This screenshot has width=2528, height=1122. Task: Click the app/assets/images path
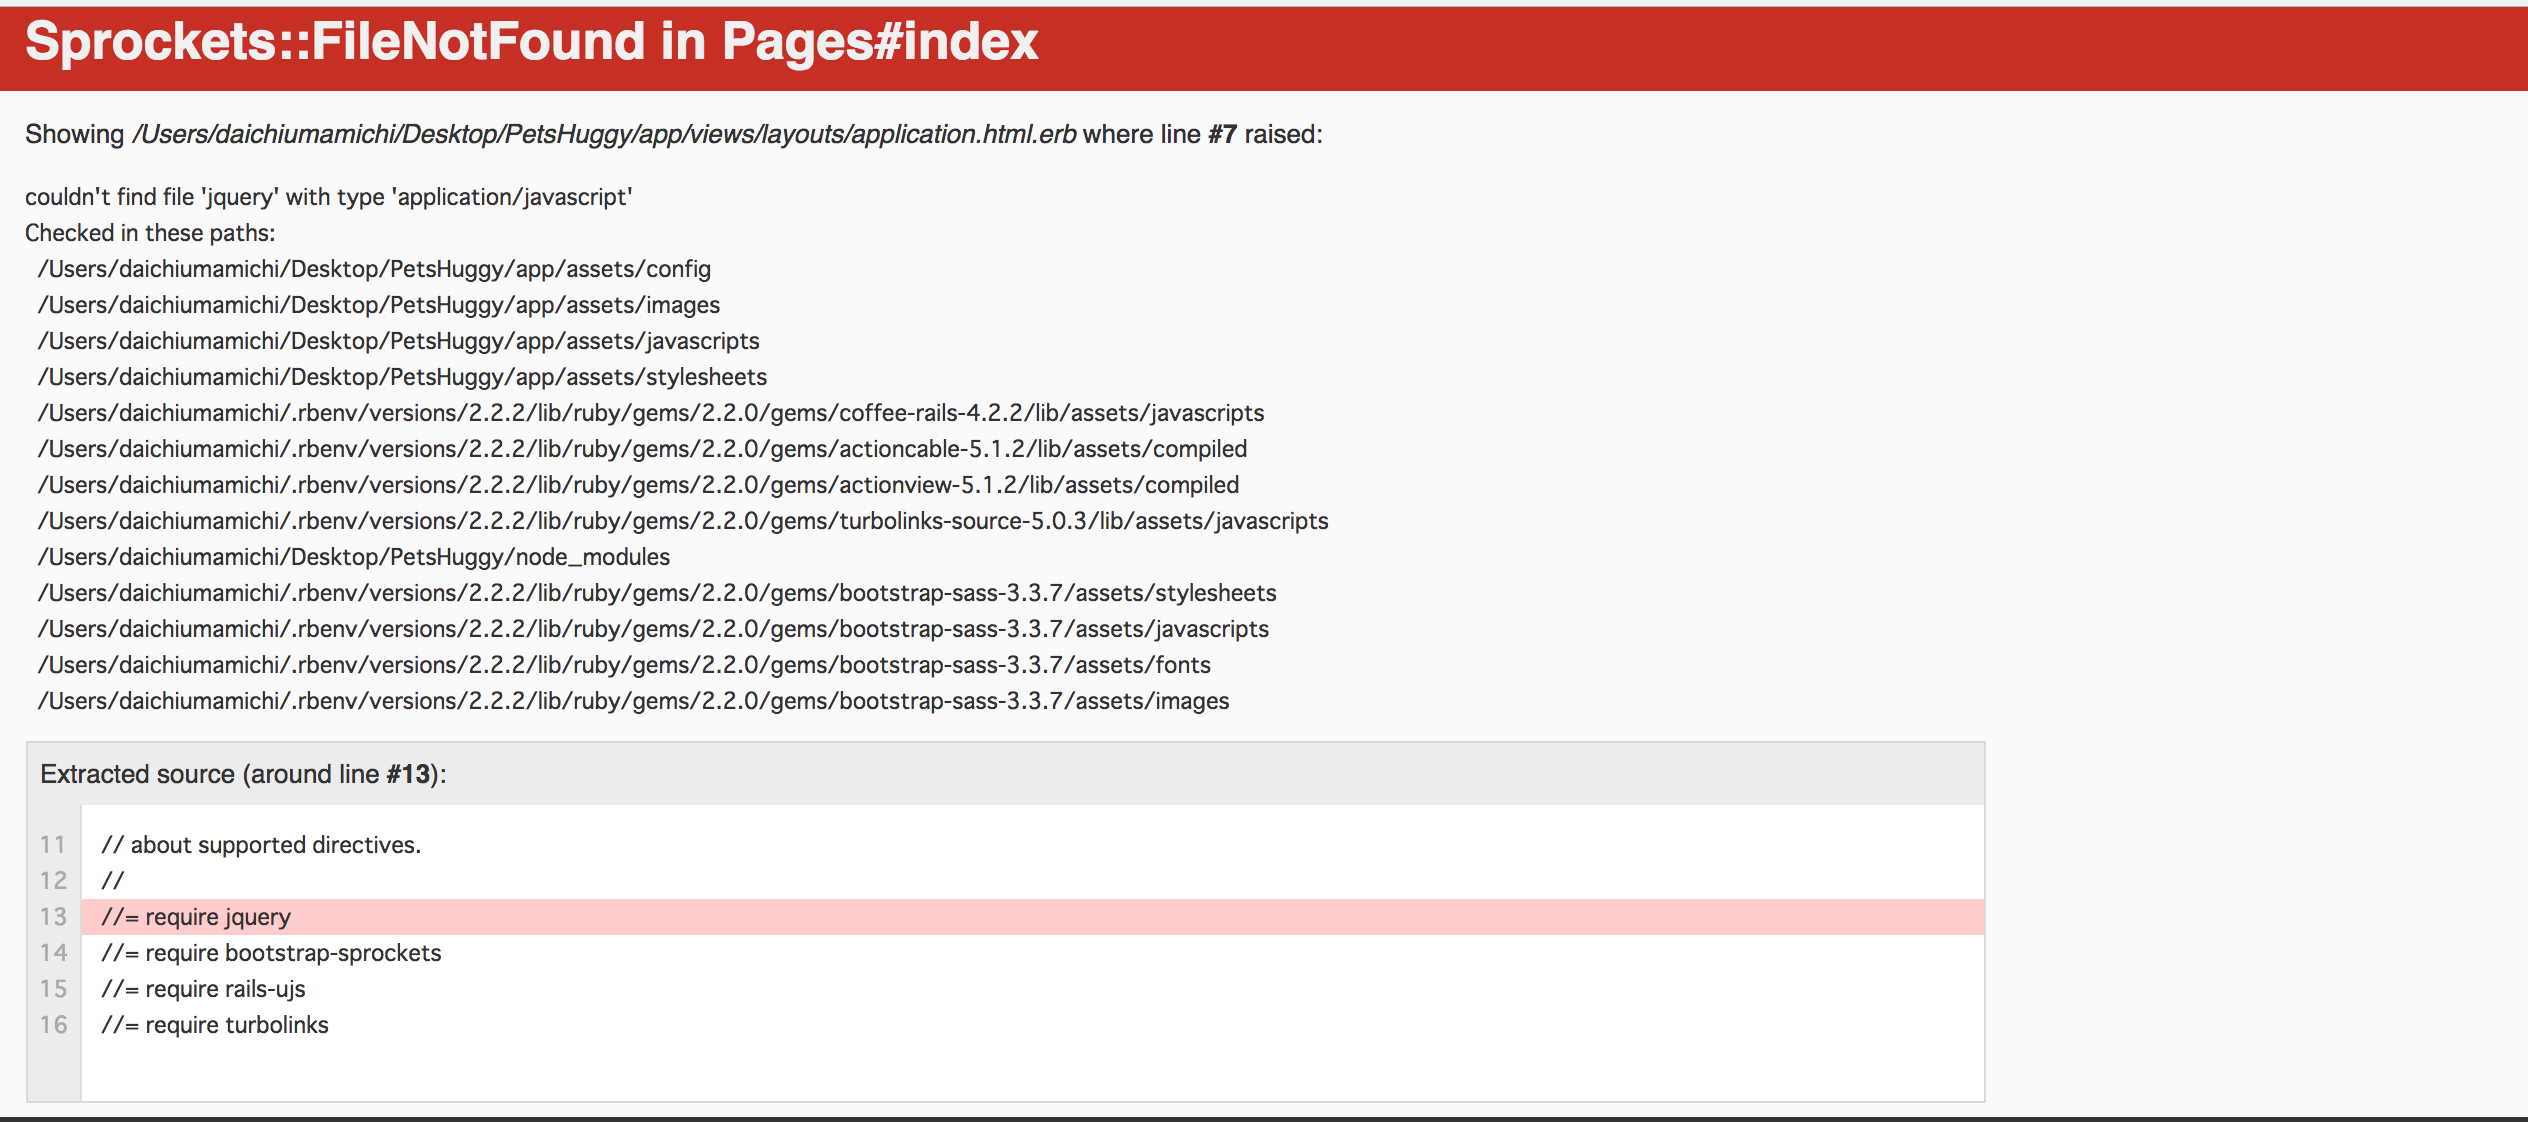click(x=378, y=304)
